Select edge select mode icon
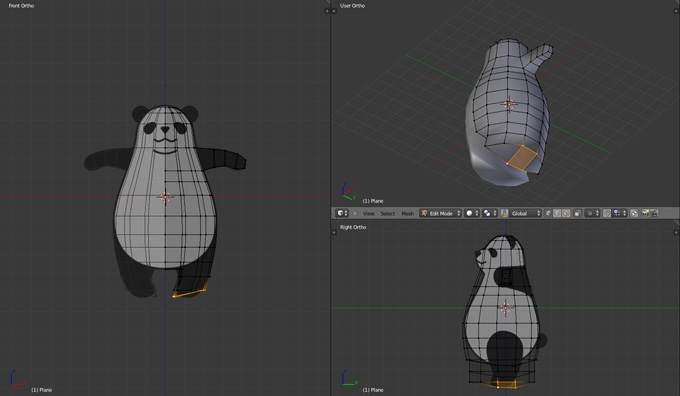 point(557,213)
